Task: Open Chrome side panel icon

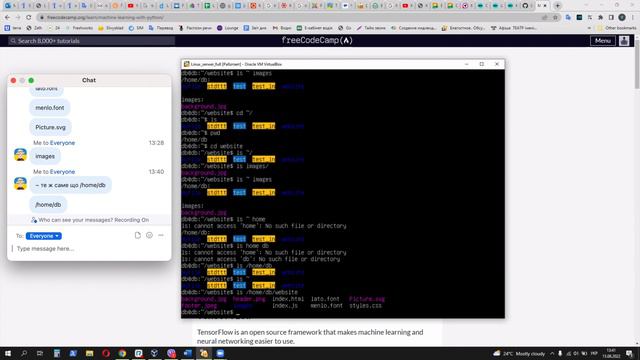Action: tap(611, 18)
